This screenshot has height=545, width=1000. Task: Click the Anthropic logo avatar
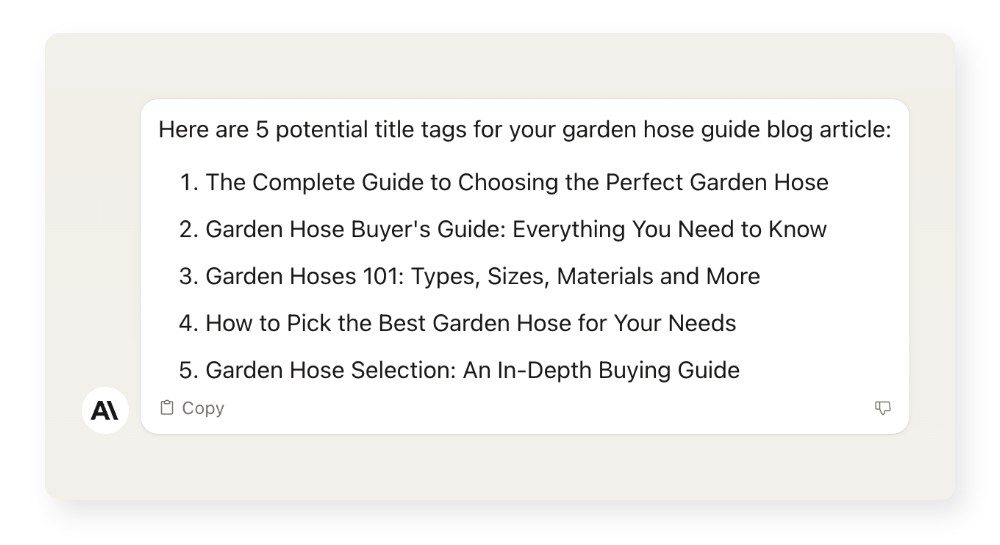click(x=105, y=410)
